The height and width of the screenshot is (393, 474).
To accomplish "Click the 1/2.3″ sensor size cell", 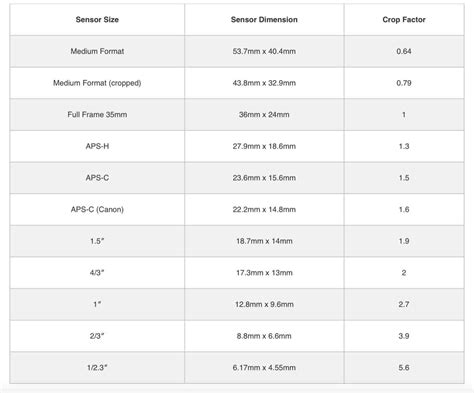I will coord(97,368).
